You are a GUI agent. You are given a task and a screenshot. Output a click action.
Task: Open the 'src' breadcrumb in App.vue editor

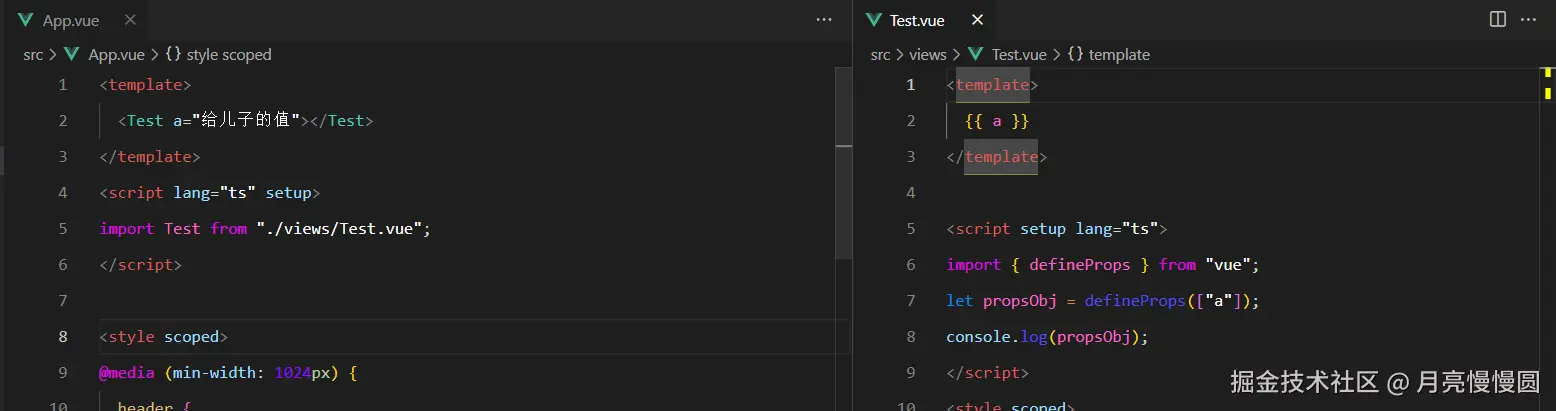pos(33,55)
